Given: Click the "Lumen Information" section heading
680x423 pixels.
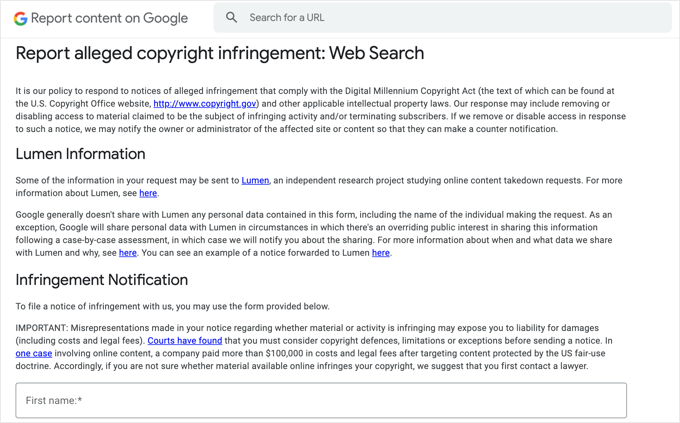Looking at the screenshot, I should (81, 154).
